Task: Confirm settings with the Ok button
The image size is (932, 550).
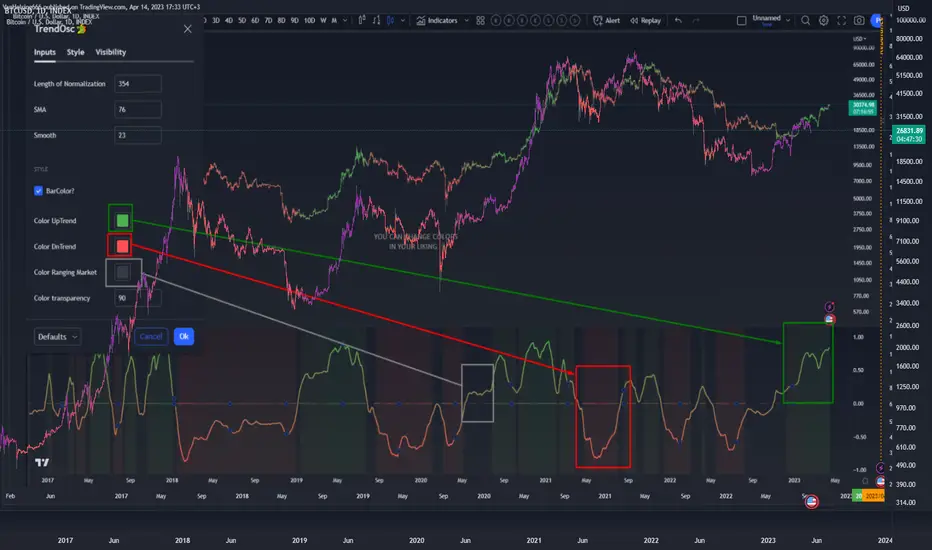Action: pyautogui.click(x=184, y=337)
